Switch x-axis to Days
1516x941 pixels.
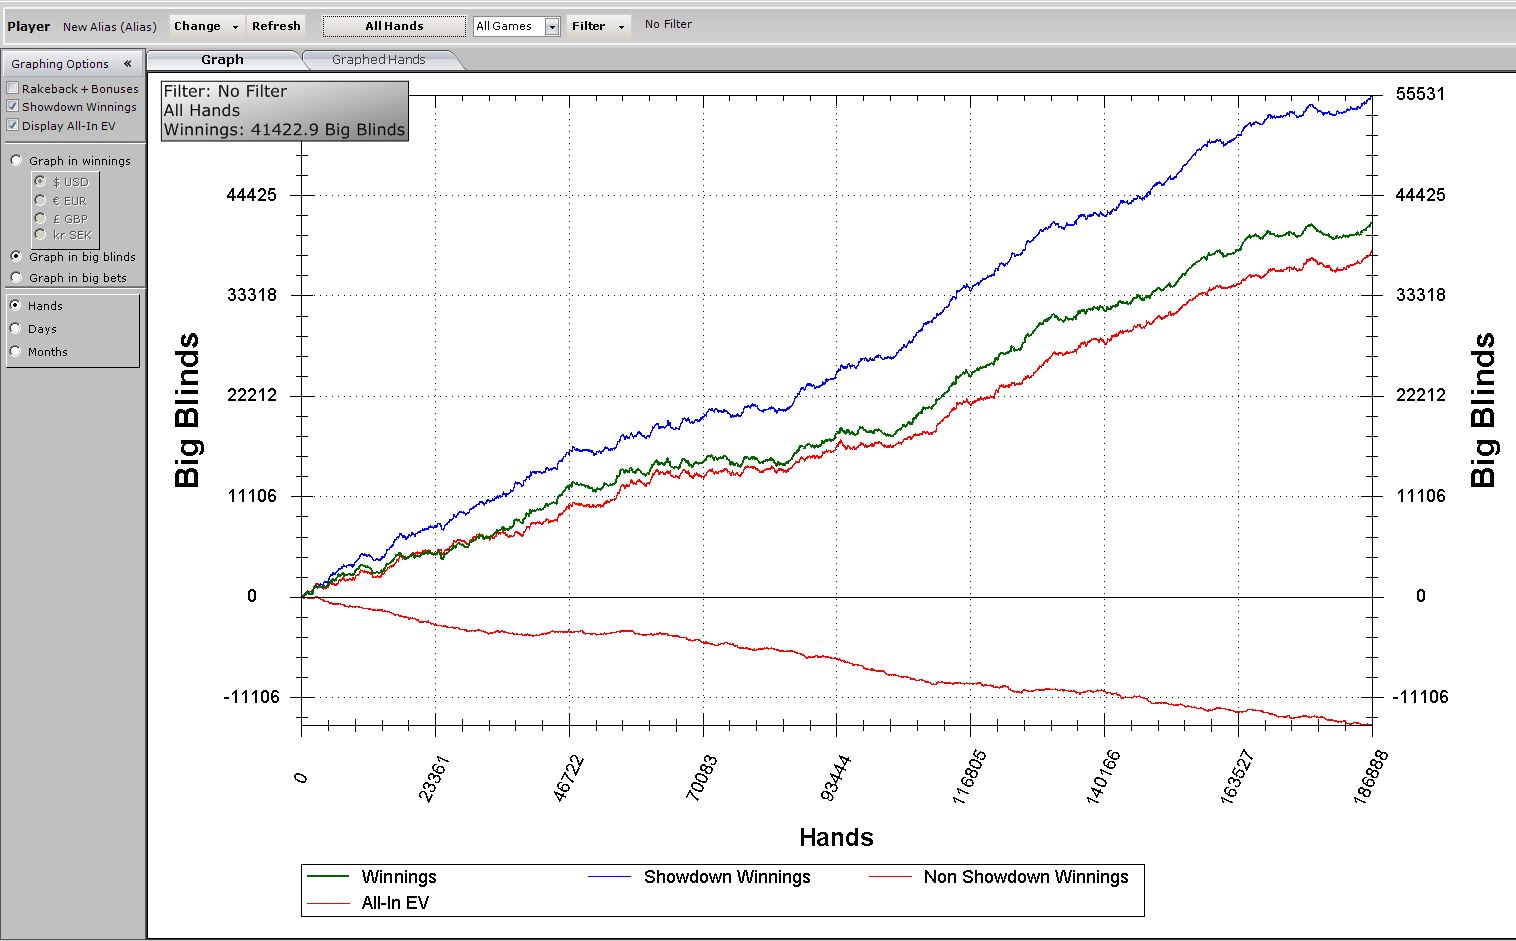[x=16, y=329]
